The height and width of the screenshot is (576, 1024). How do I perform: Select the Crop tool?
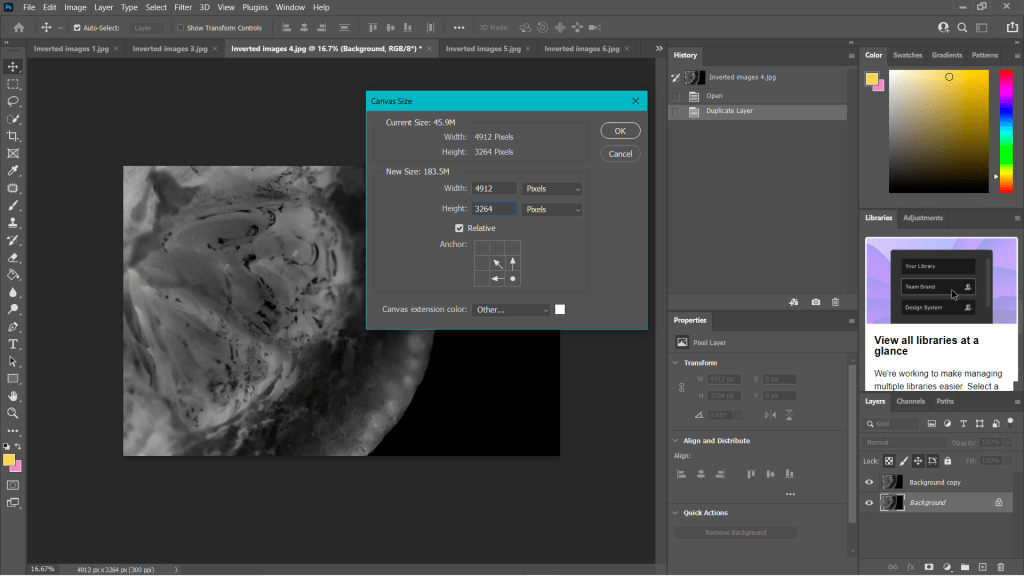13,136
